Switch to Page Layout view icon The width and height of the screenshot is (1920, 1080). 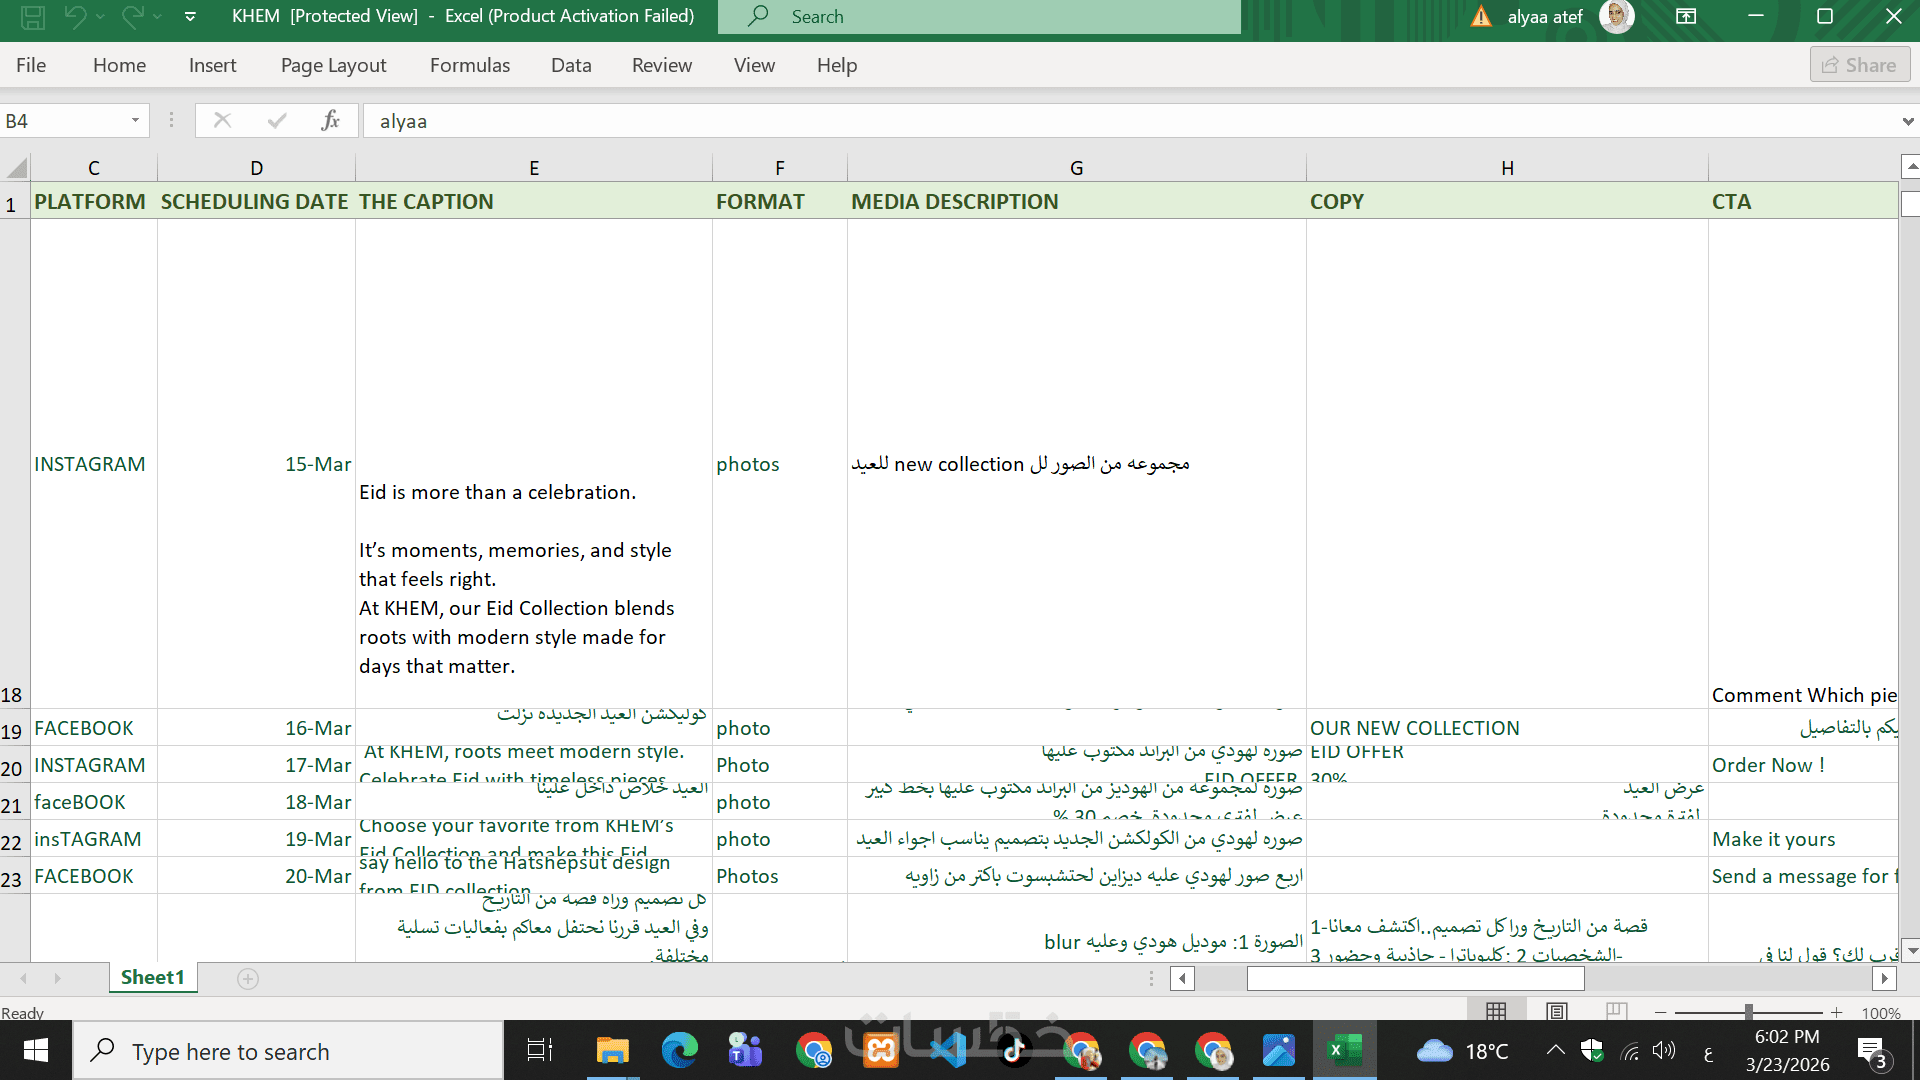pyautogui.click(x=1557, y=1012)
